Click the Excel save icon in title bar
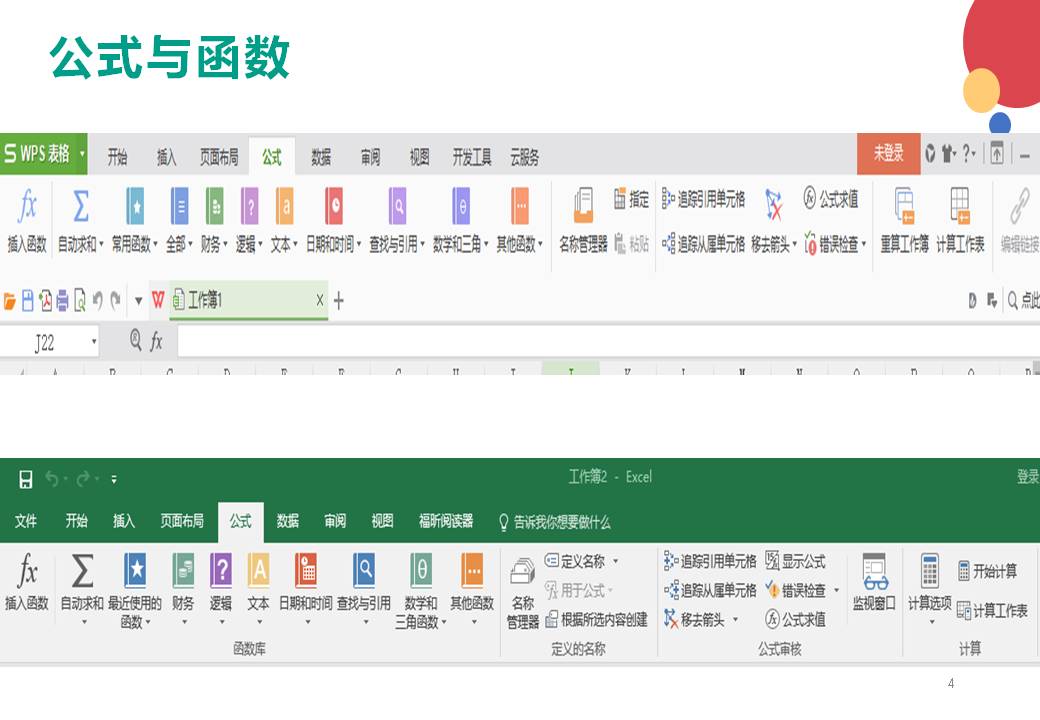 click(x=26, y=479)
